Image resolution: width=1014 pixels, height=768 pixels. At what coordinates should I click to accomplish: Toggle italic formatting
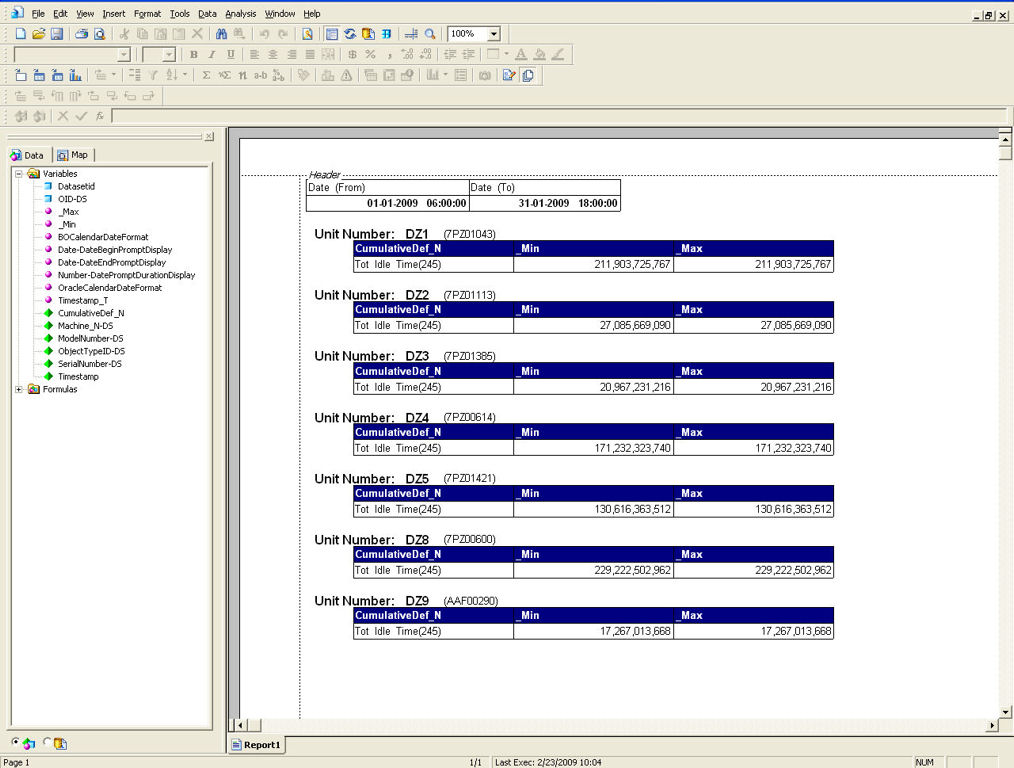[x=210, y=54]
